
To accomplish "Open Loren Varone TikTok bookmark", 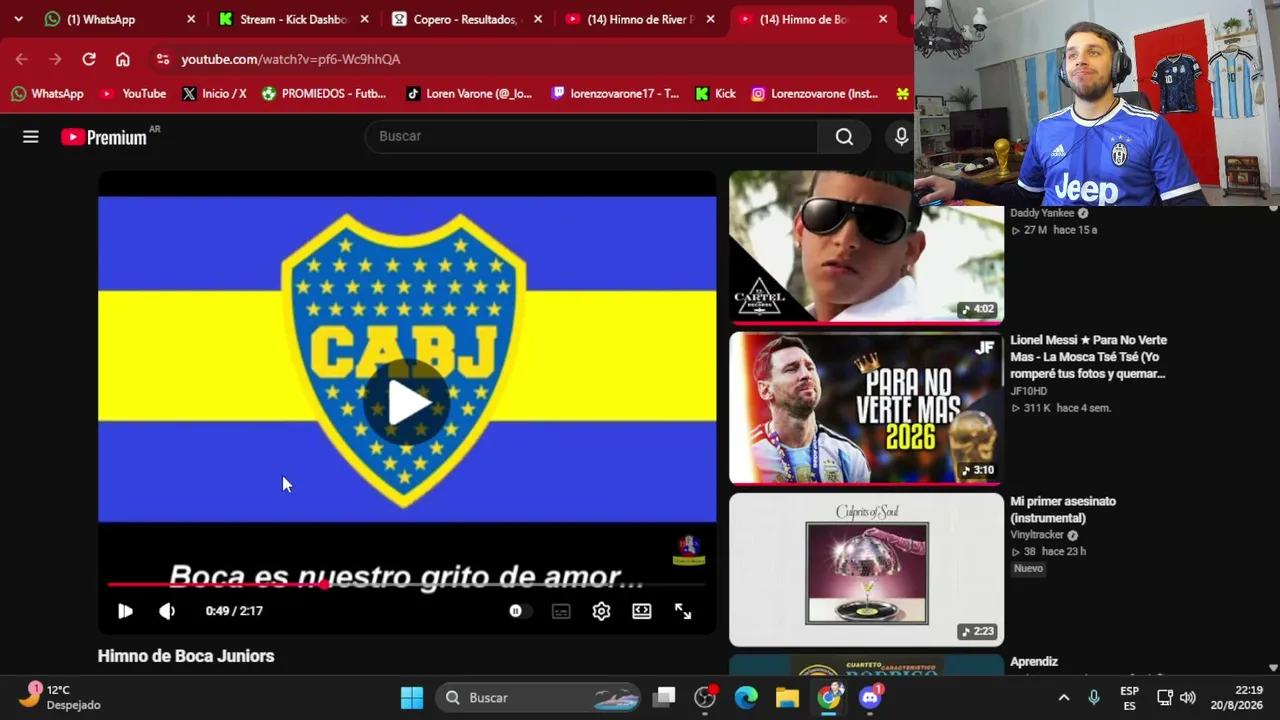I will click(469, 94).
